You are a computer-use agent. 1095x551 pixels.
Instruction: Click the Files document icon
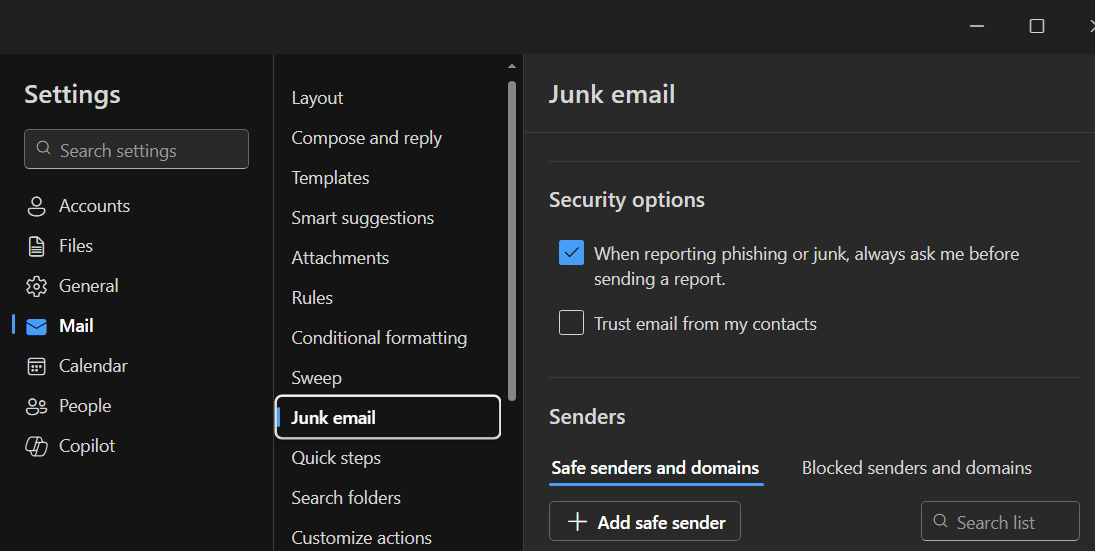coord(36,246)
